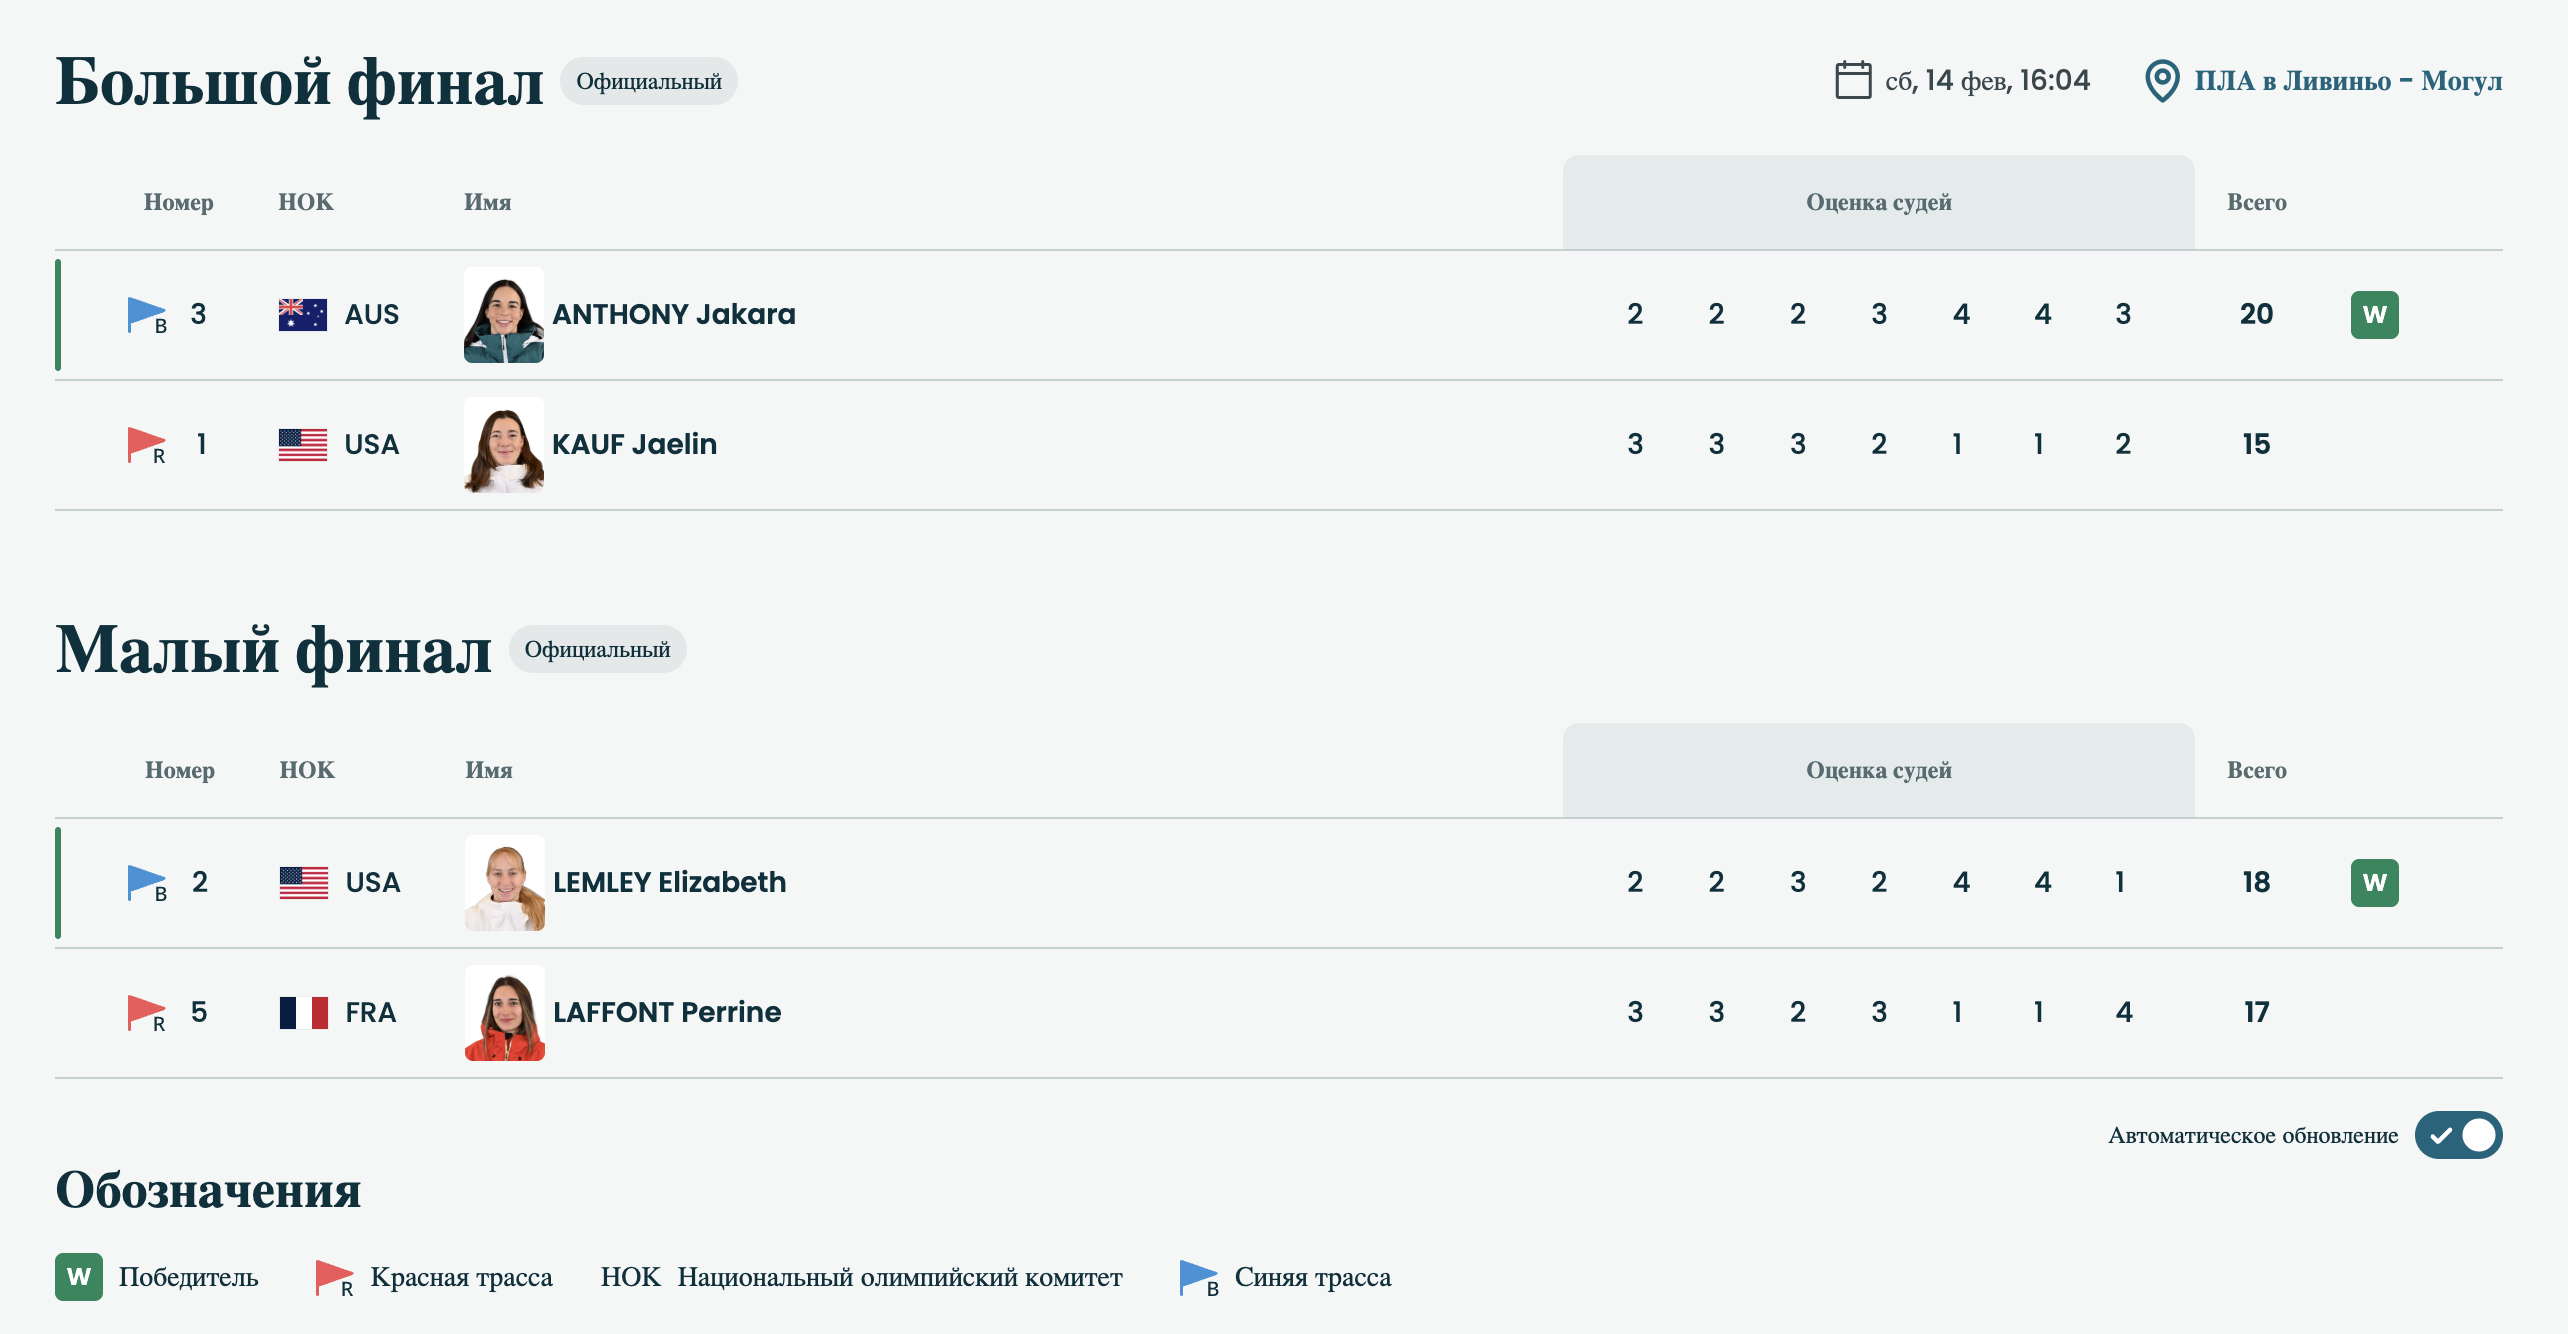2568x1334 pixels.
Task: Click the blue course flag for Anthony
Action: click(x=146, y=314)
